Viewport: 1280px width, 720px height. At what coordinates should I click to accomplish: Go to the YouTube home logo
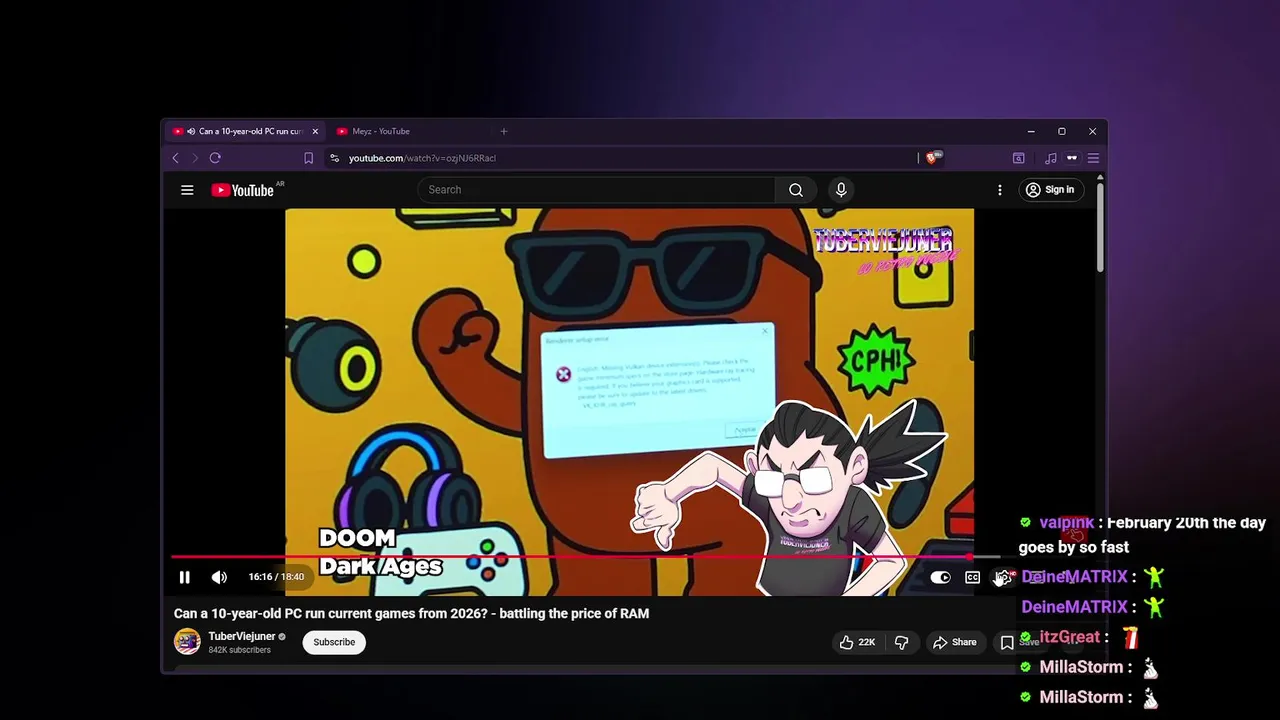pos(244,190)
